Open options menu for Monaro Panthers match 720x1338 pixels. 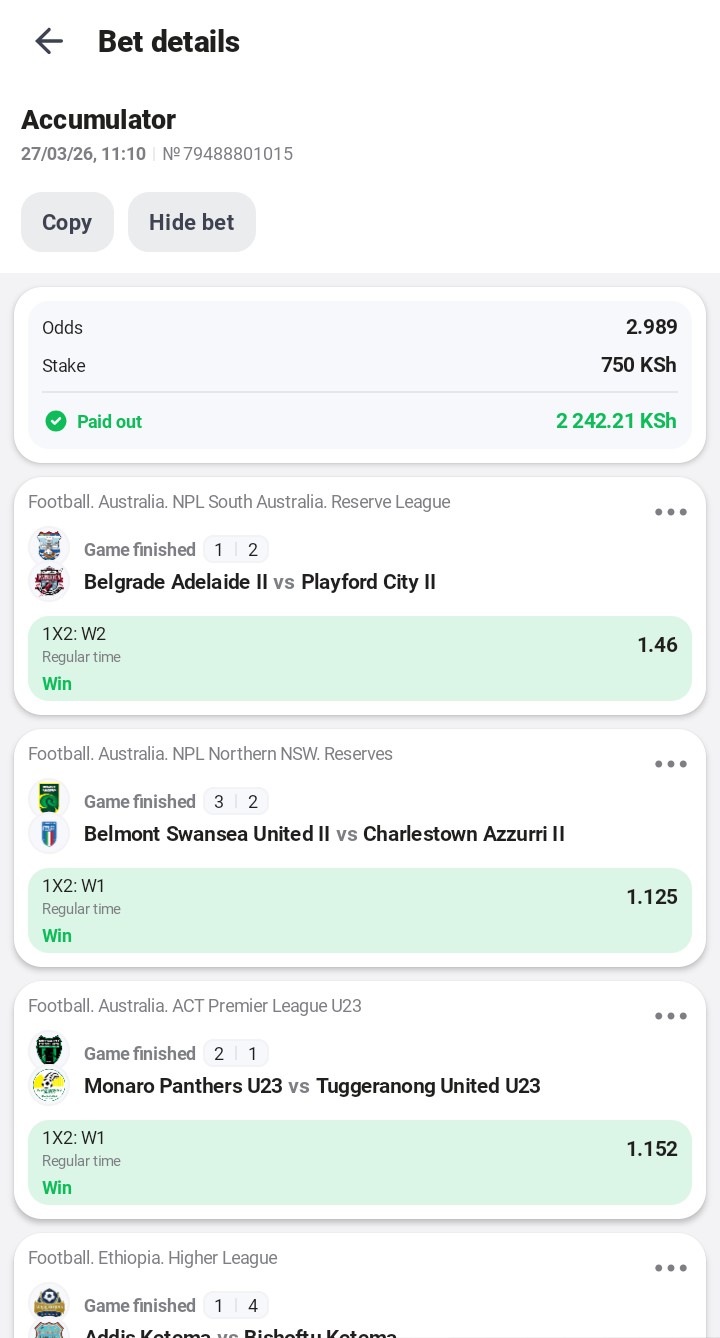point(670,1017)
